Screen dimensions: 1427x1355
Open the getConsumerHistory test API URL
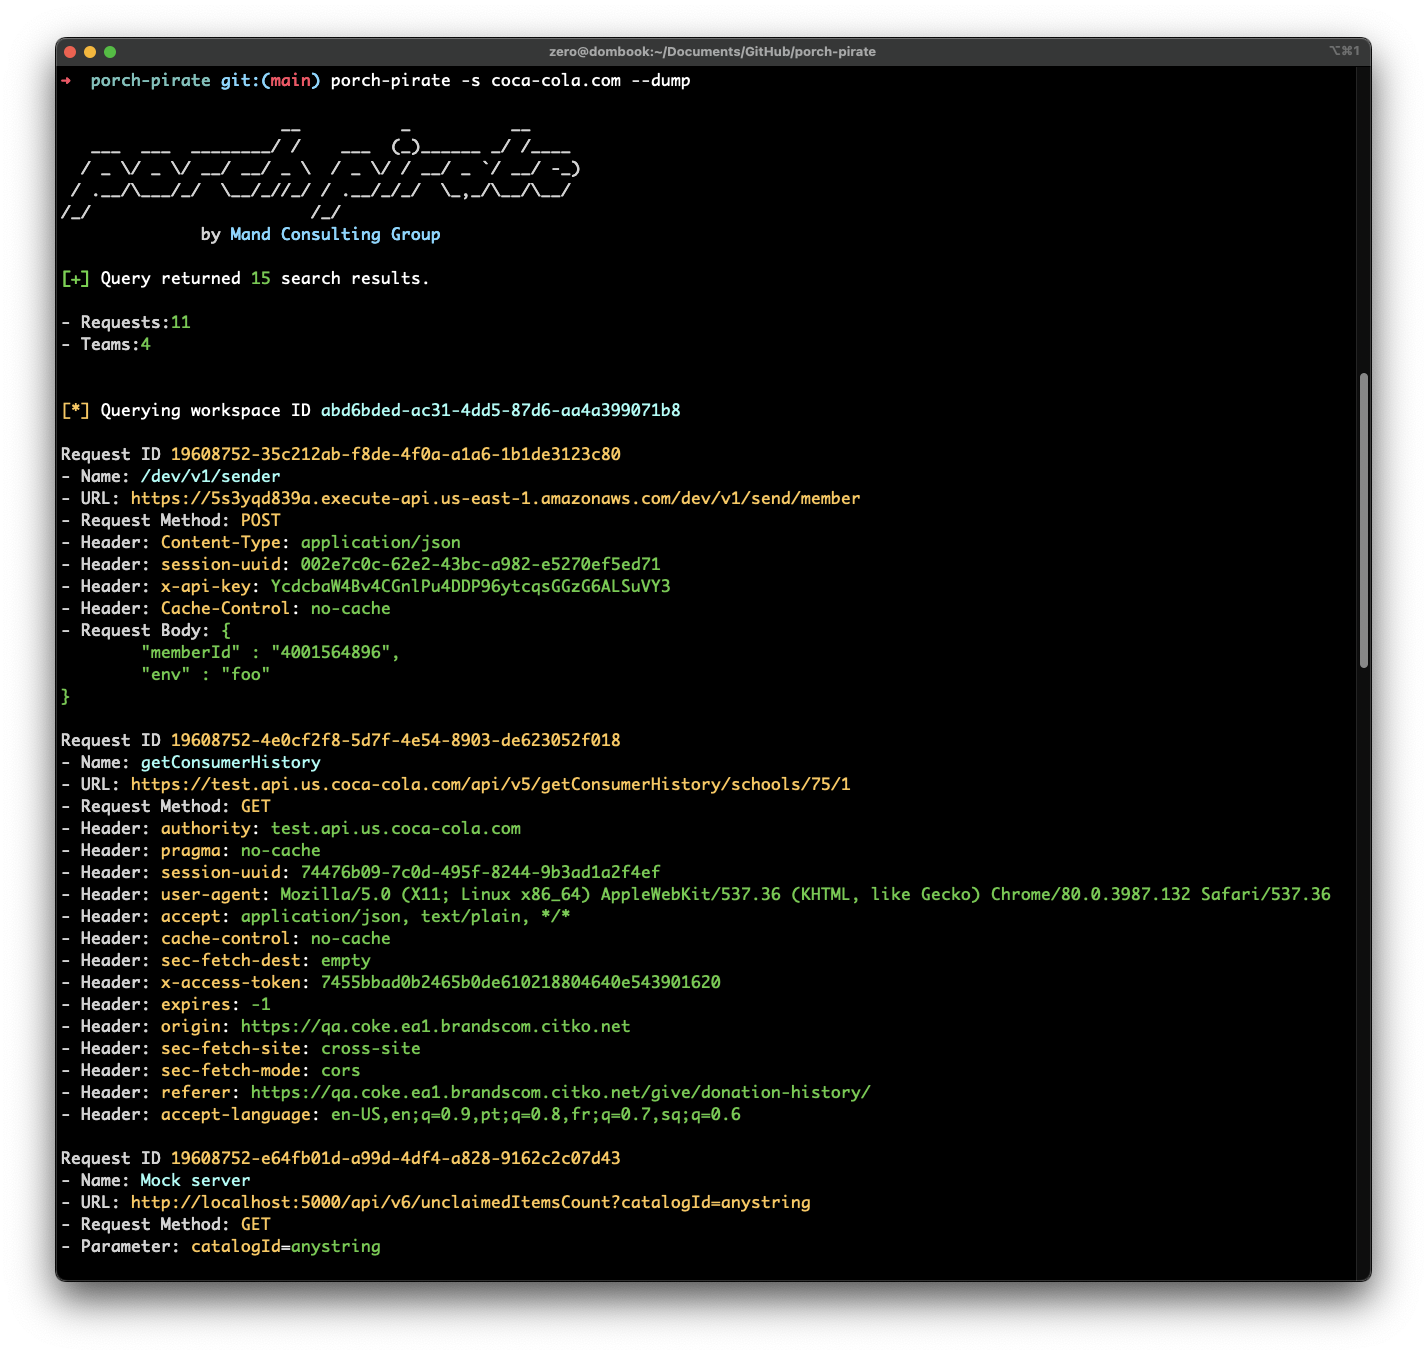click(x=490, y=784)
